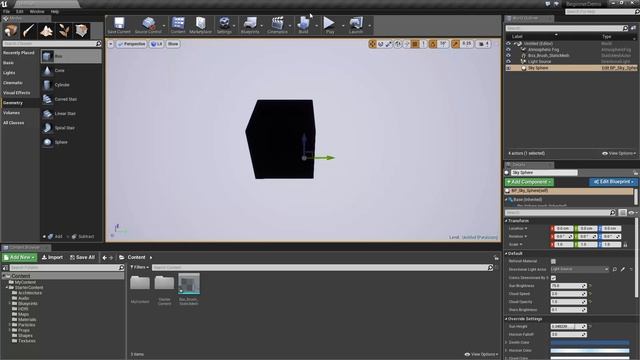Viewport: 640px width, 360px height.
Task: Open the File menu
Action: pyautogui.click(x=6, y=11)
